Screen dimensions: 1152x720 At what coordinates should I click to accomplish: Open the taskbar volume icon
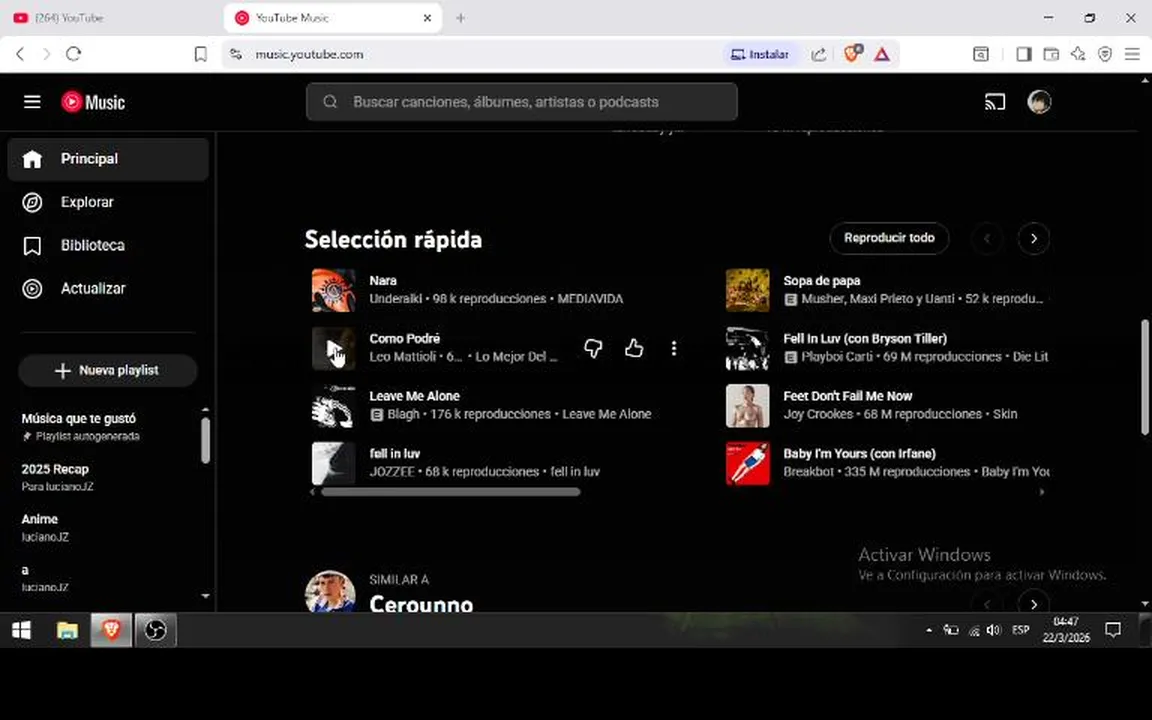click(x=994, y=630)
